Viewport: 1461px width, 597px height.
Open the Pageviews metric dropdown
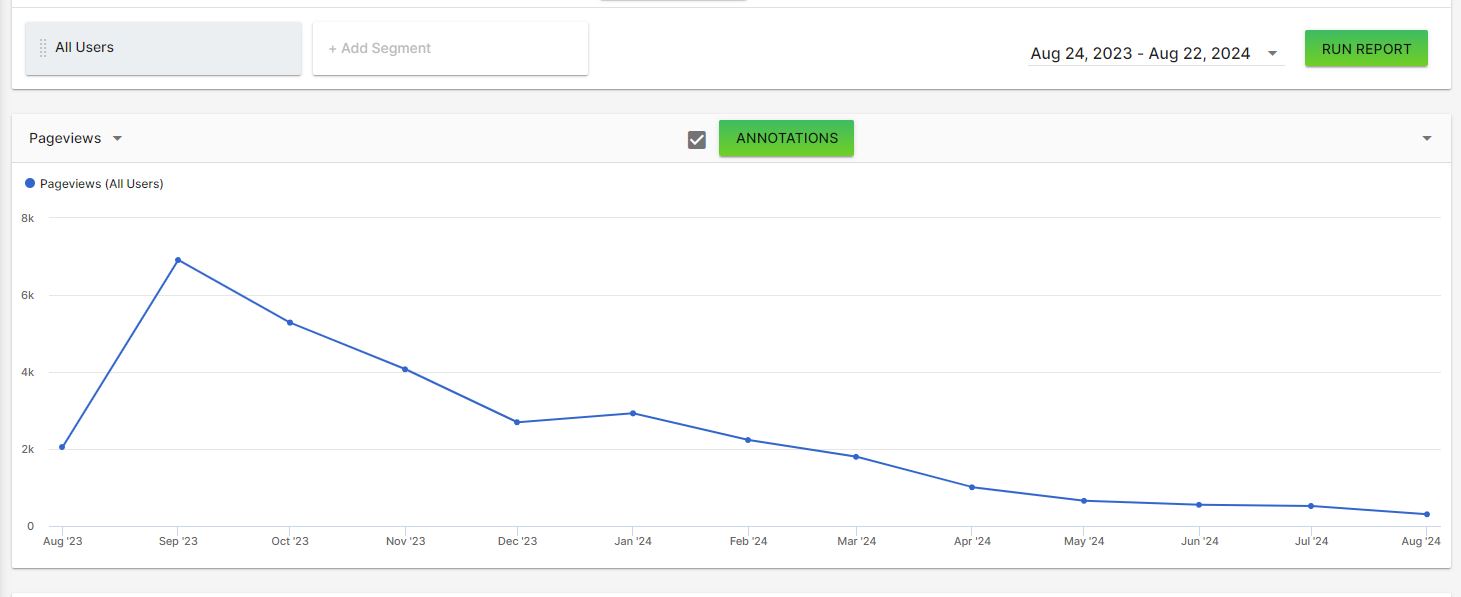click(75, 138)
